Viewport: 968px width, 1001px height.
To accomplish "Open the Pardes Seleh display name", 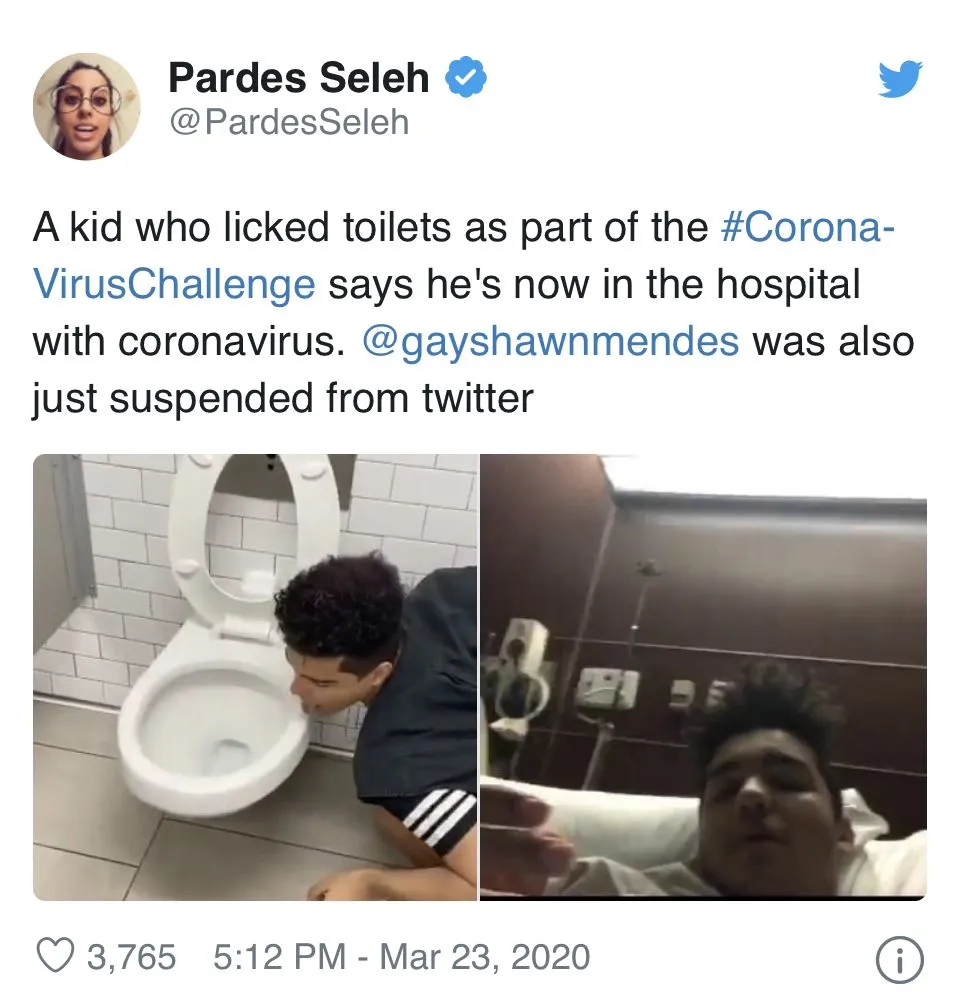I will point(299,78).
